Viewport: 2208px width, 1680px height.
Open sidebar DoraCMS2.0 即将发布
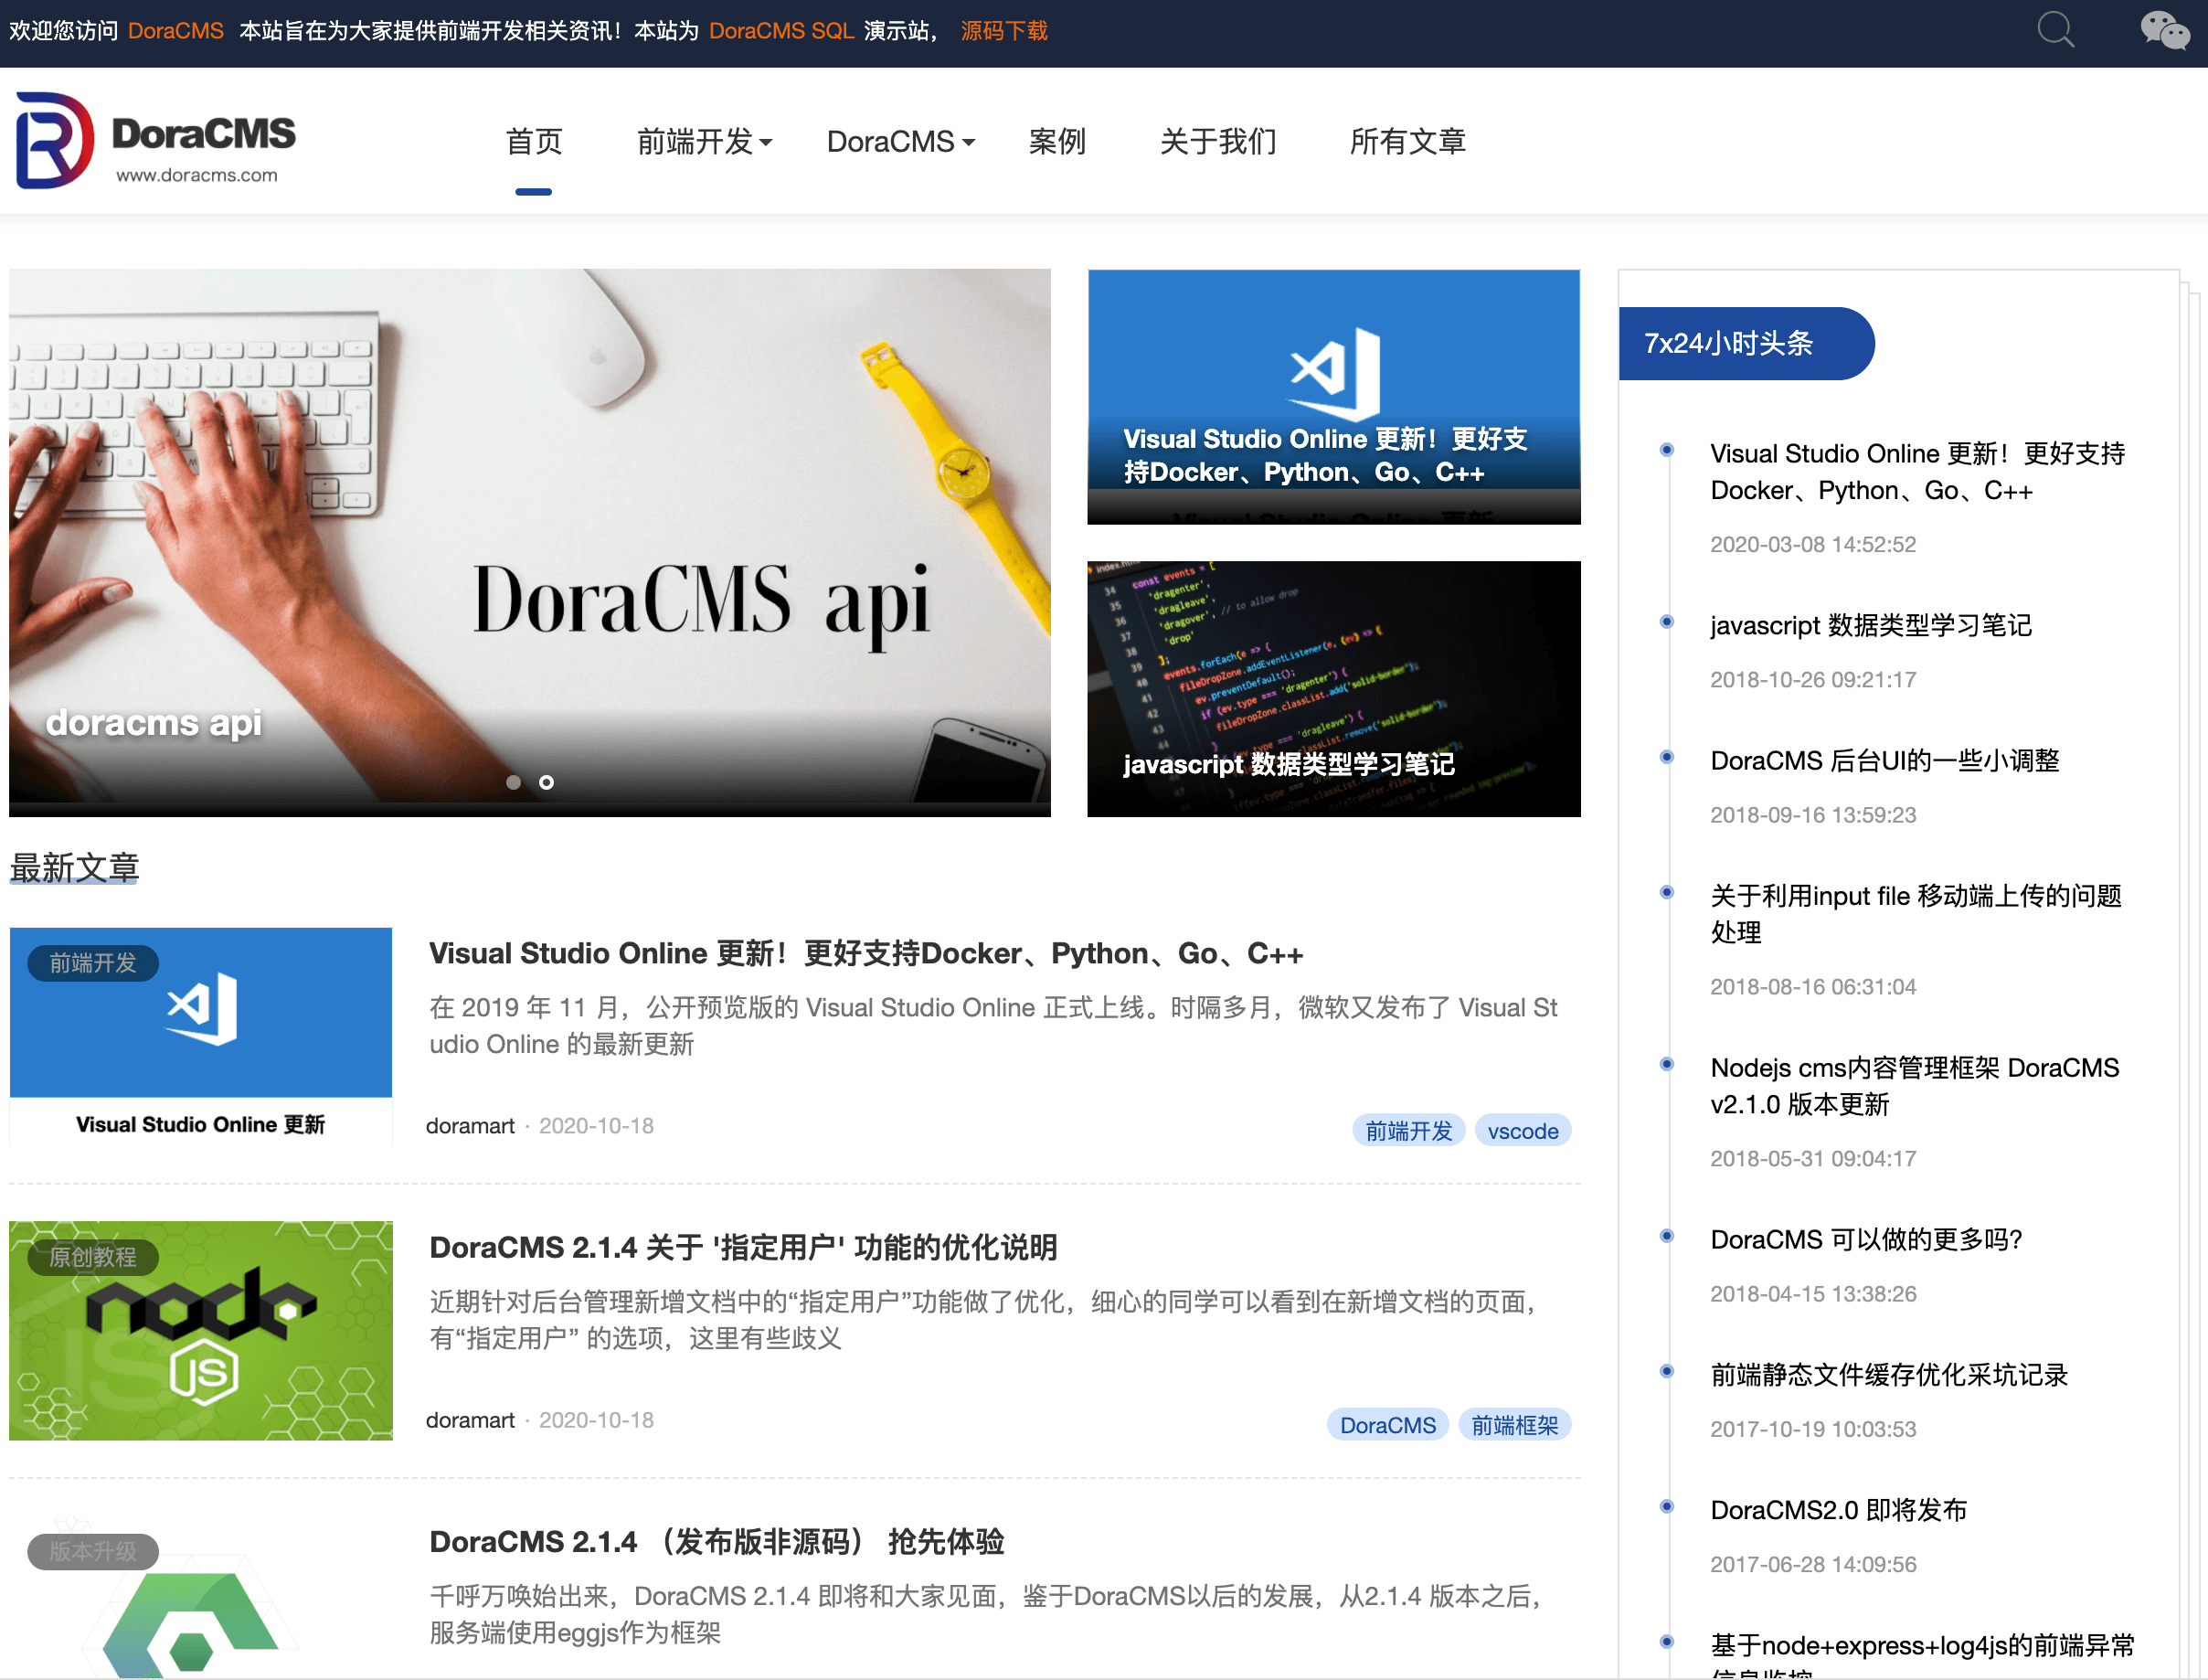[x=1839, y=1509]
